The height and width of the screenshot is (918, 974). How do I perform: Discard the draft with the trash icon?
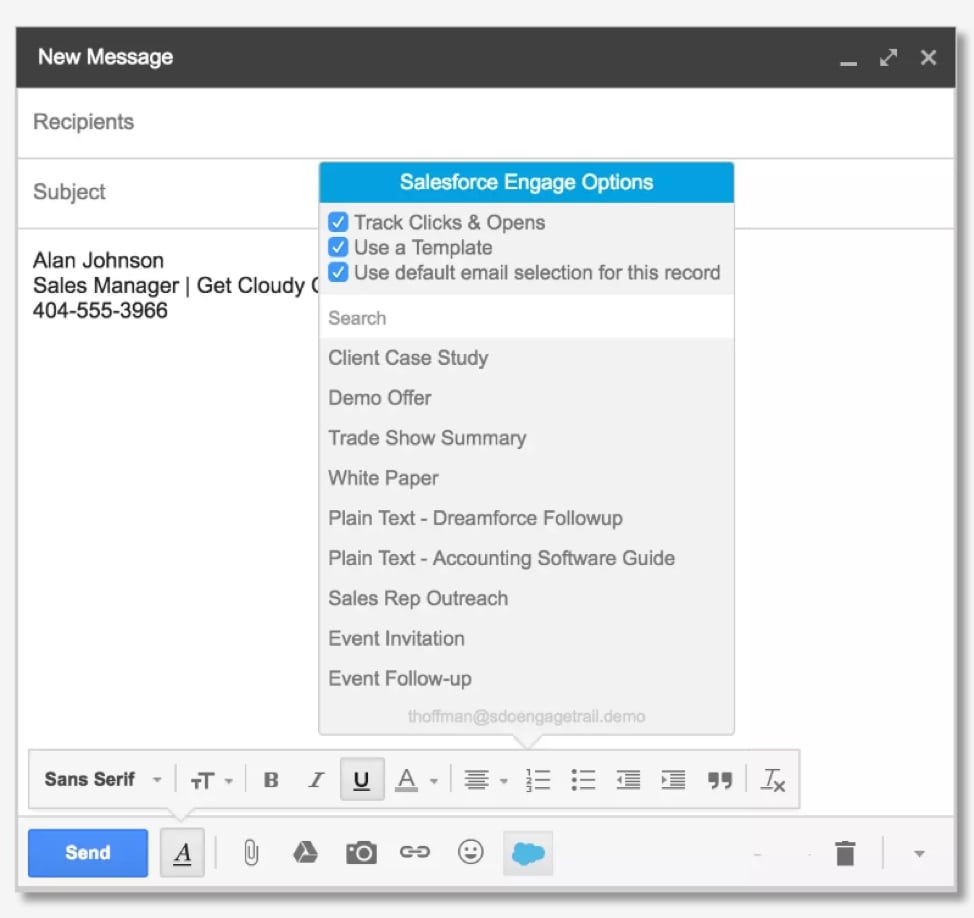point(845,853)
